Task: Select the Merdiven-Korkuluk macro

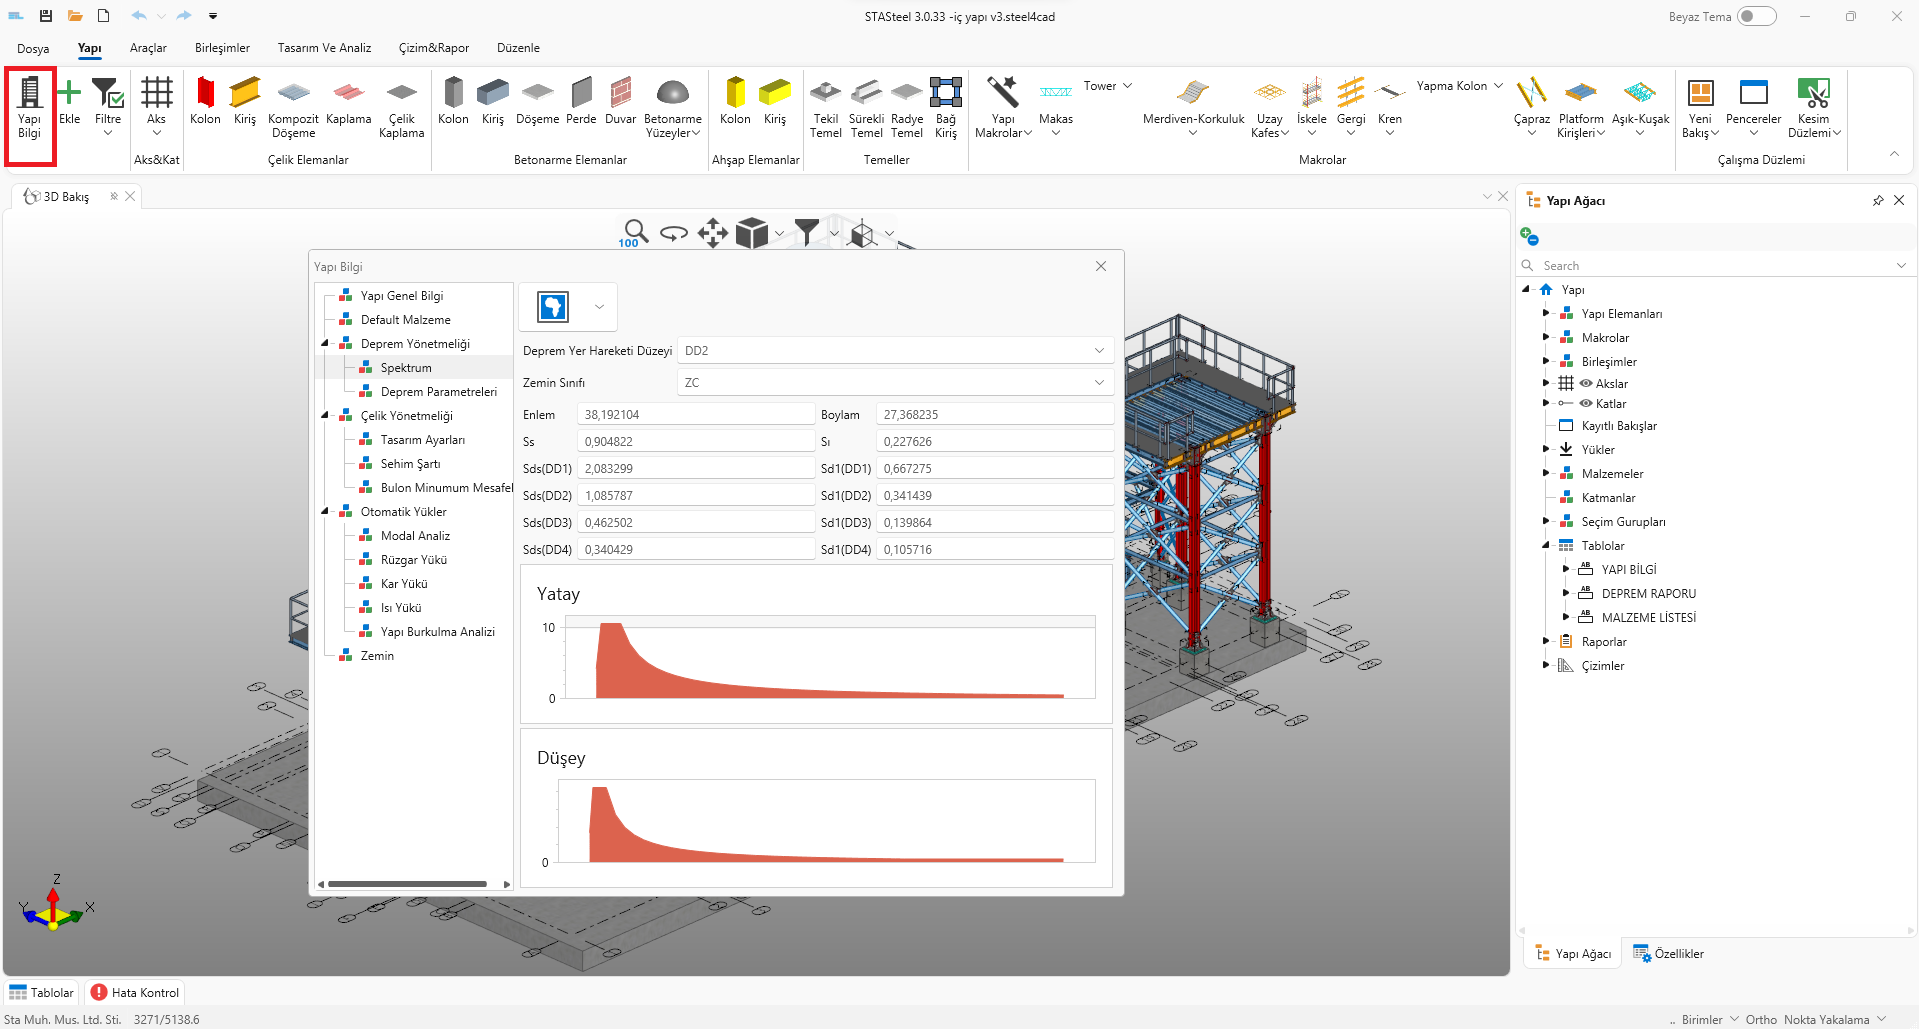Action: tap(1193, 102)
